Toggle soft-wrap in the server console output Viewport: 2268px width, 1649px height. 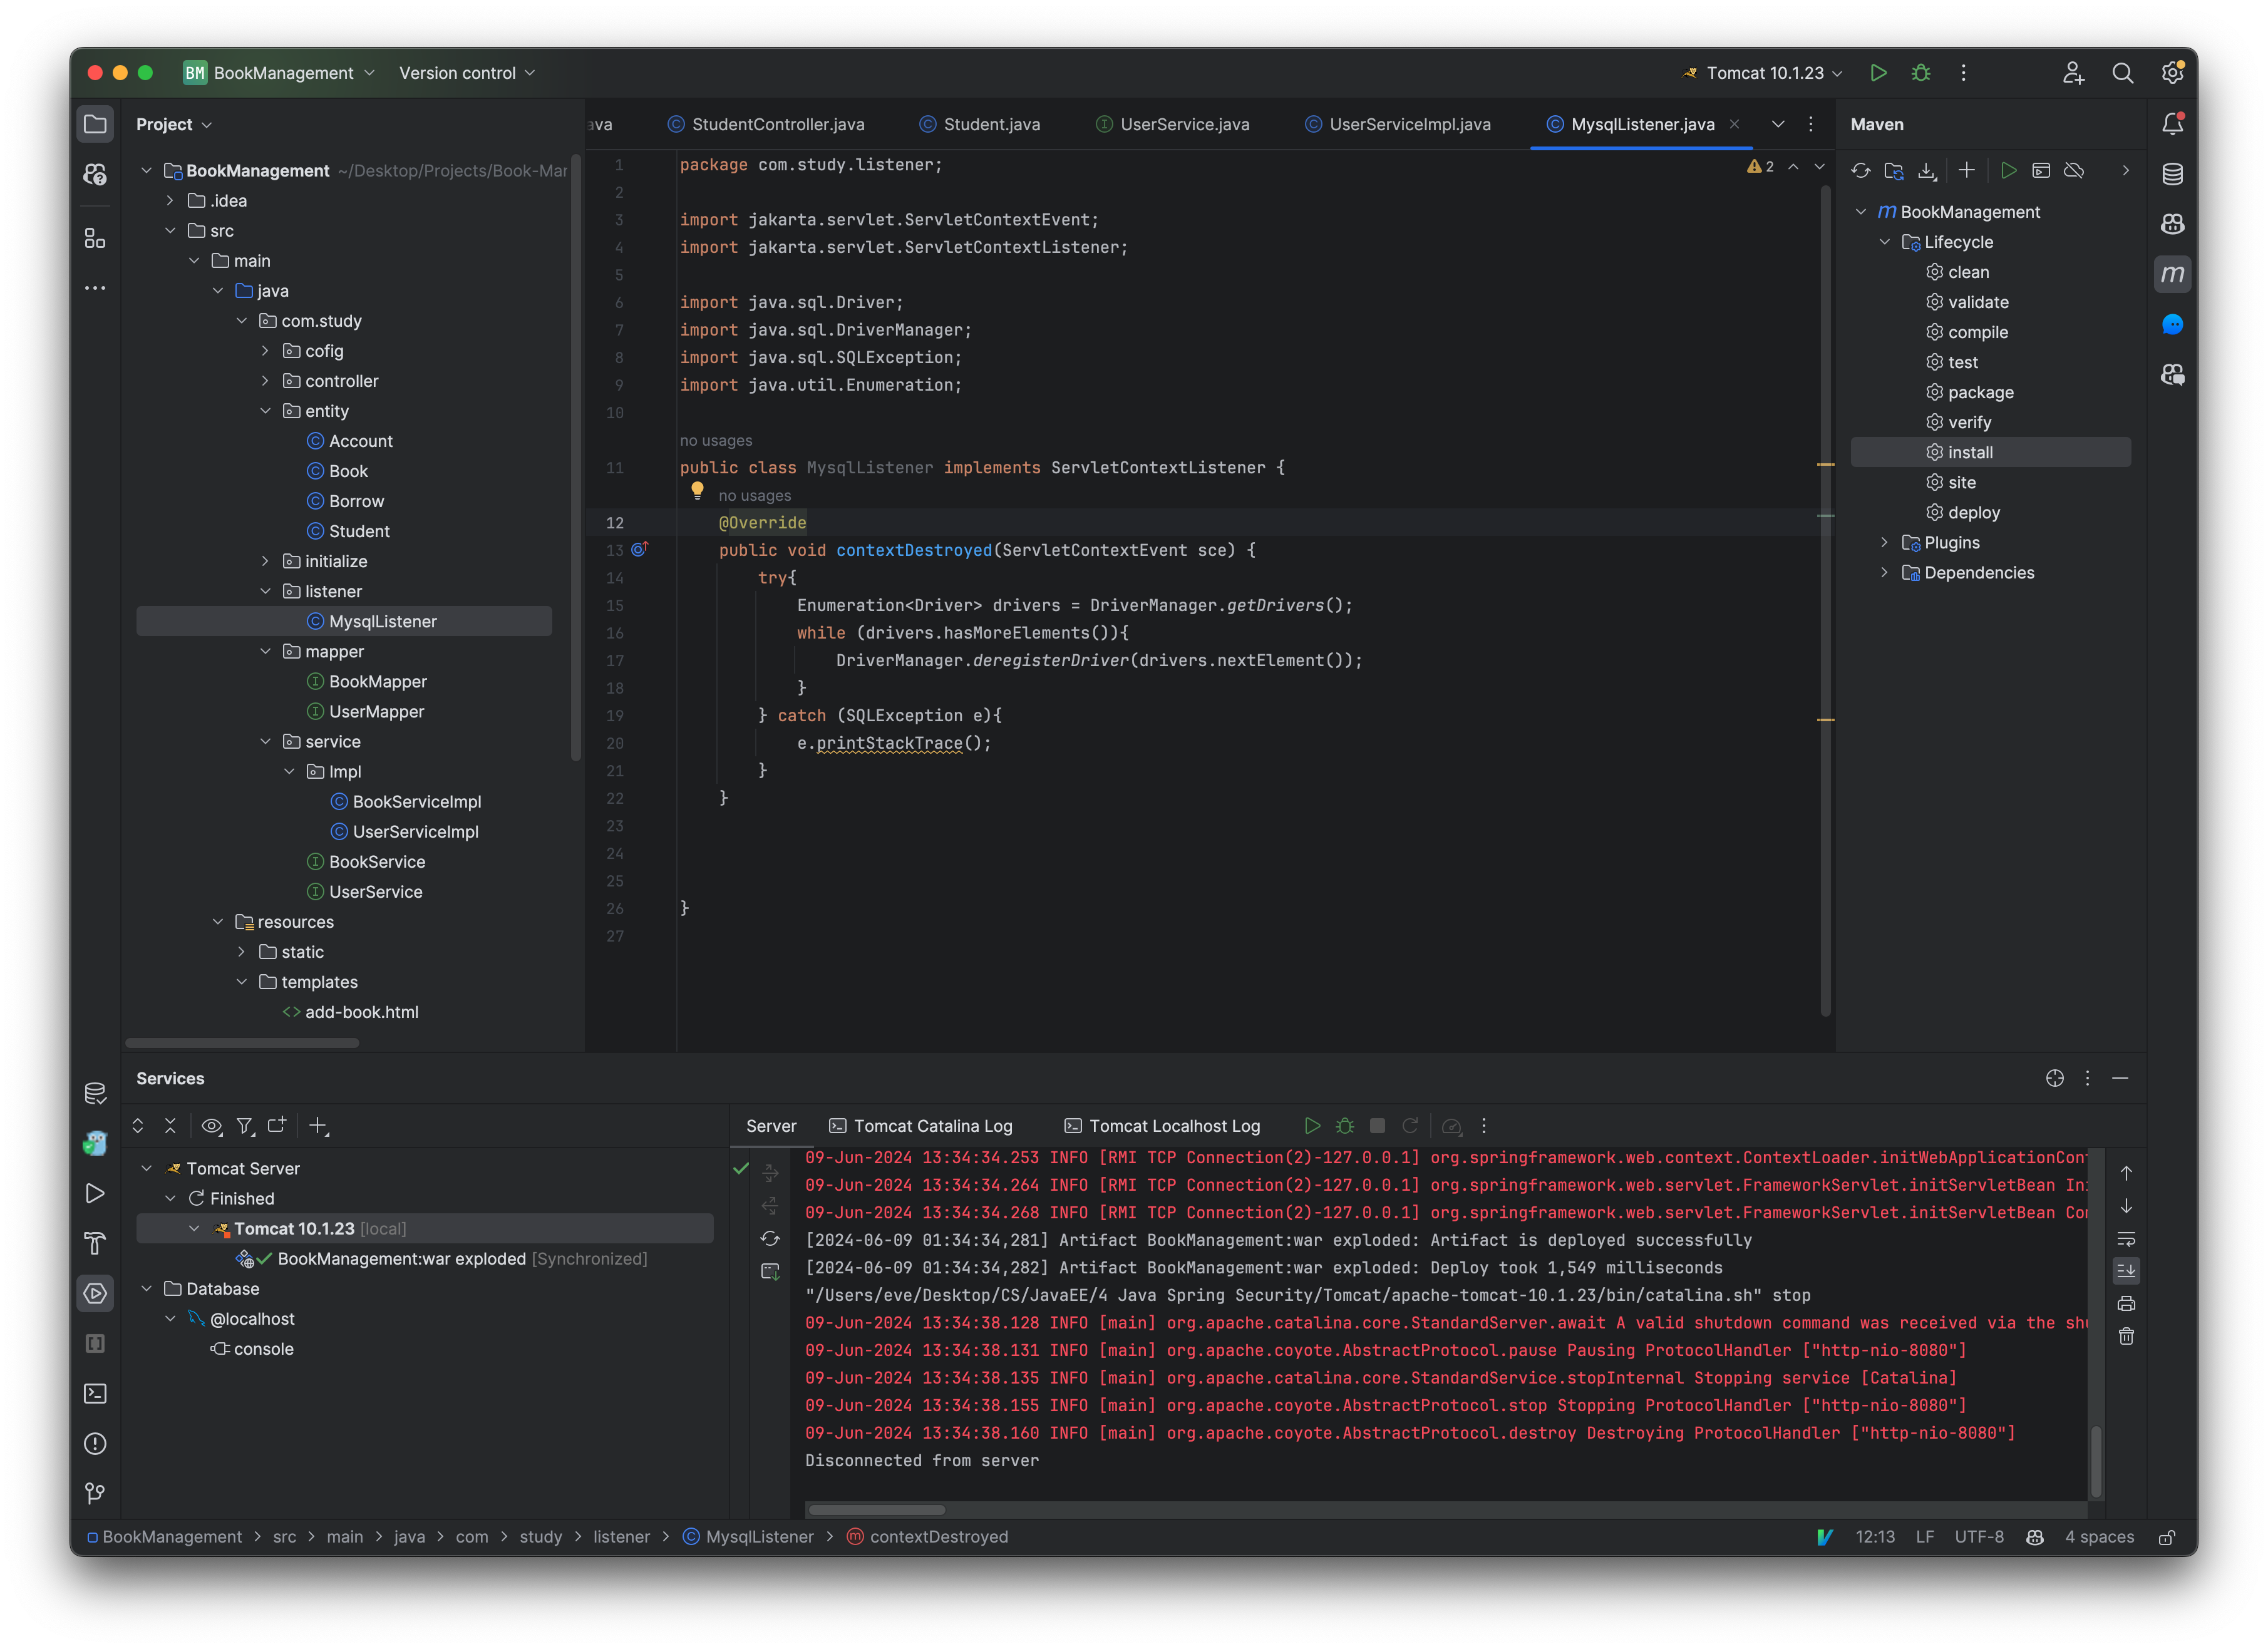[x=2126, y=1238]
